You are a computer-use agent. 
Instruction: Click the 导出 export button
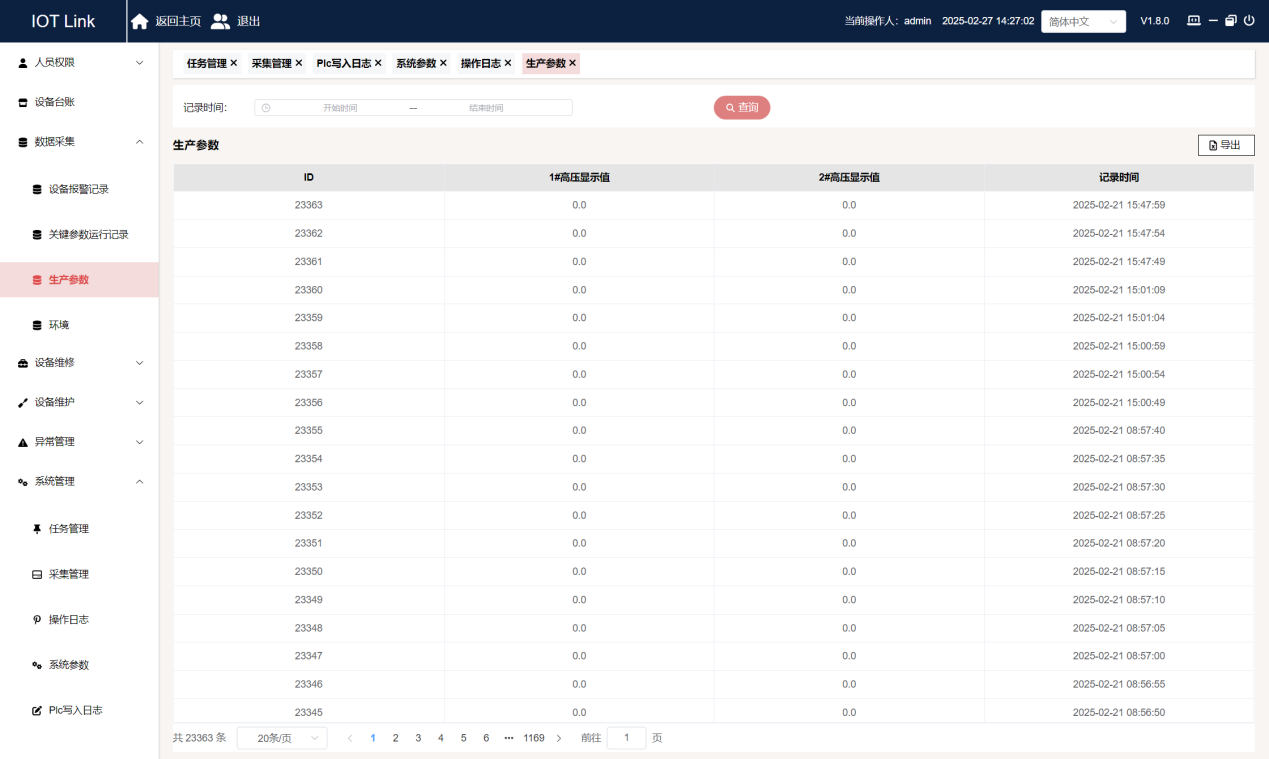point(1226,145)
